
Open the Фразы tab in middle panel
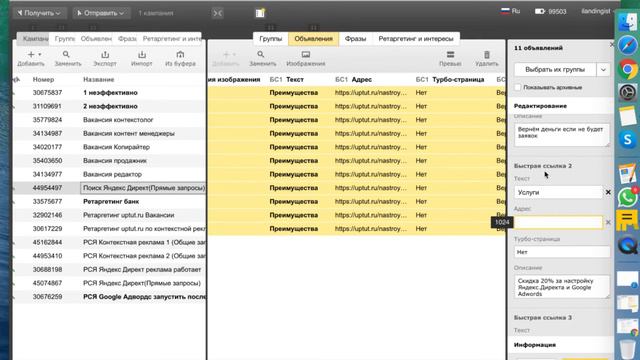(355, 39)
